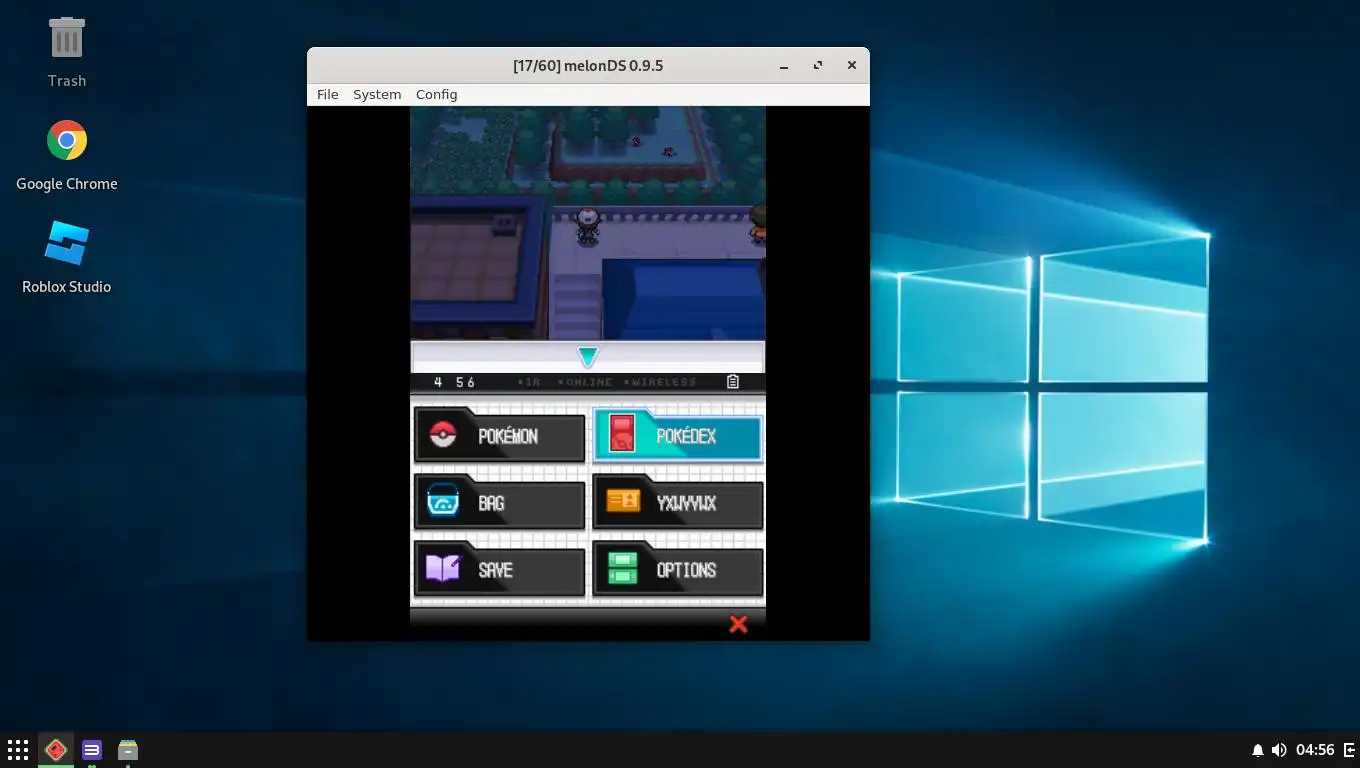The width and height of the screenshot is (1360, 768).
Task: Click the Poké Ball icon on POKÉMON
Action: click(443, 435)
